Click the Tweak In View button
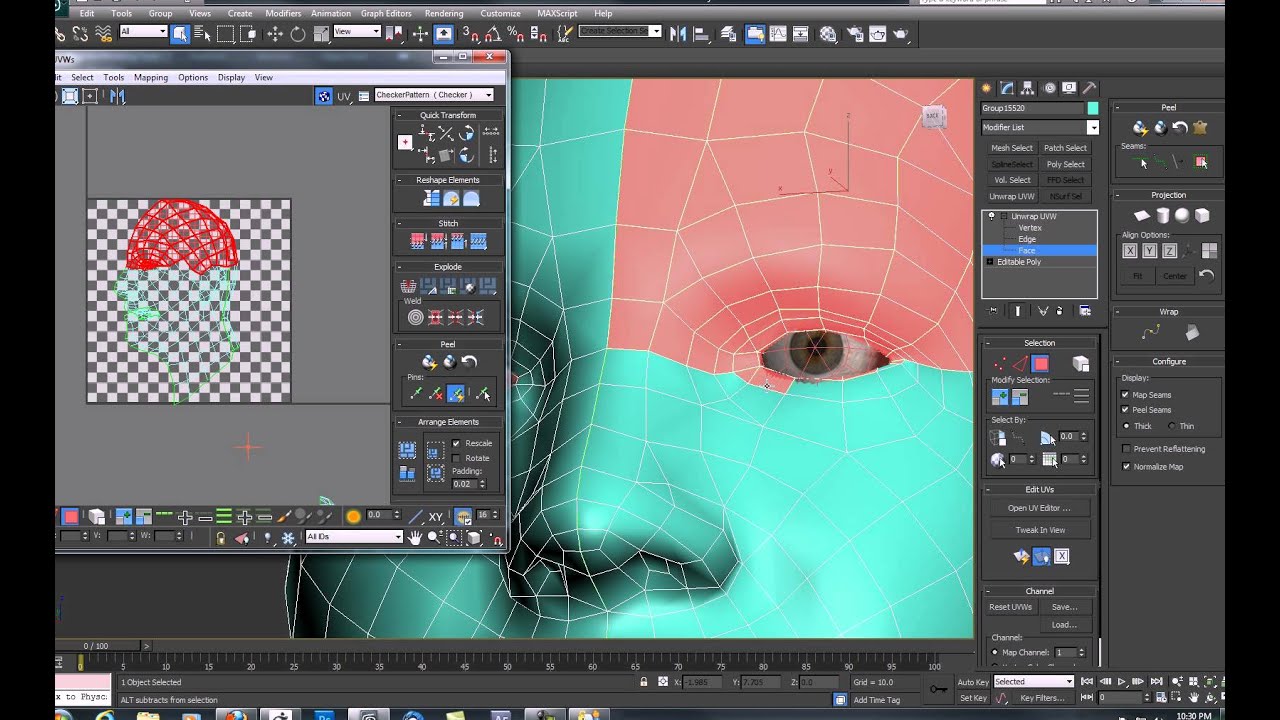 click(x=1039, y=530)
